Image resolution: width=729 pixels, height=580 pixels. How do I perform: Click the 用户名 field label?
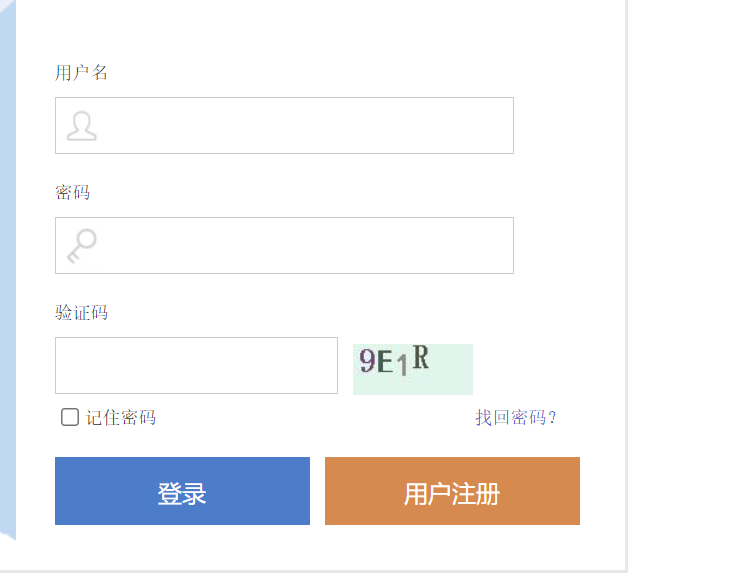[81, 72]
